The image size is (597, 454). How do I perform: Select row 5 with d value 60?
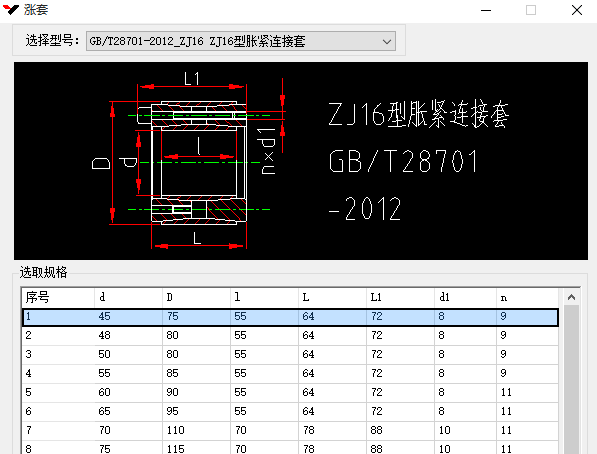[290, 393]
